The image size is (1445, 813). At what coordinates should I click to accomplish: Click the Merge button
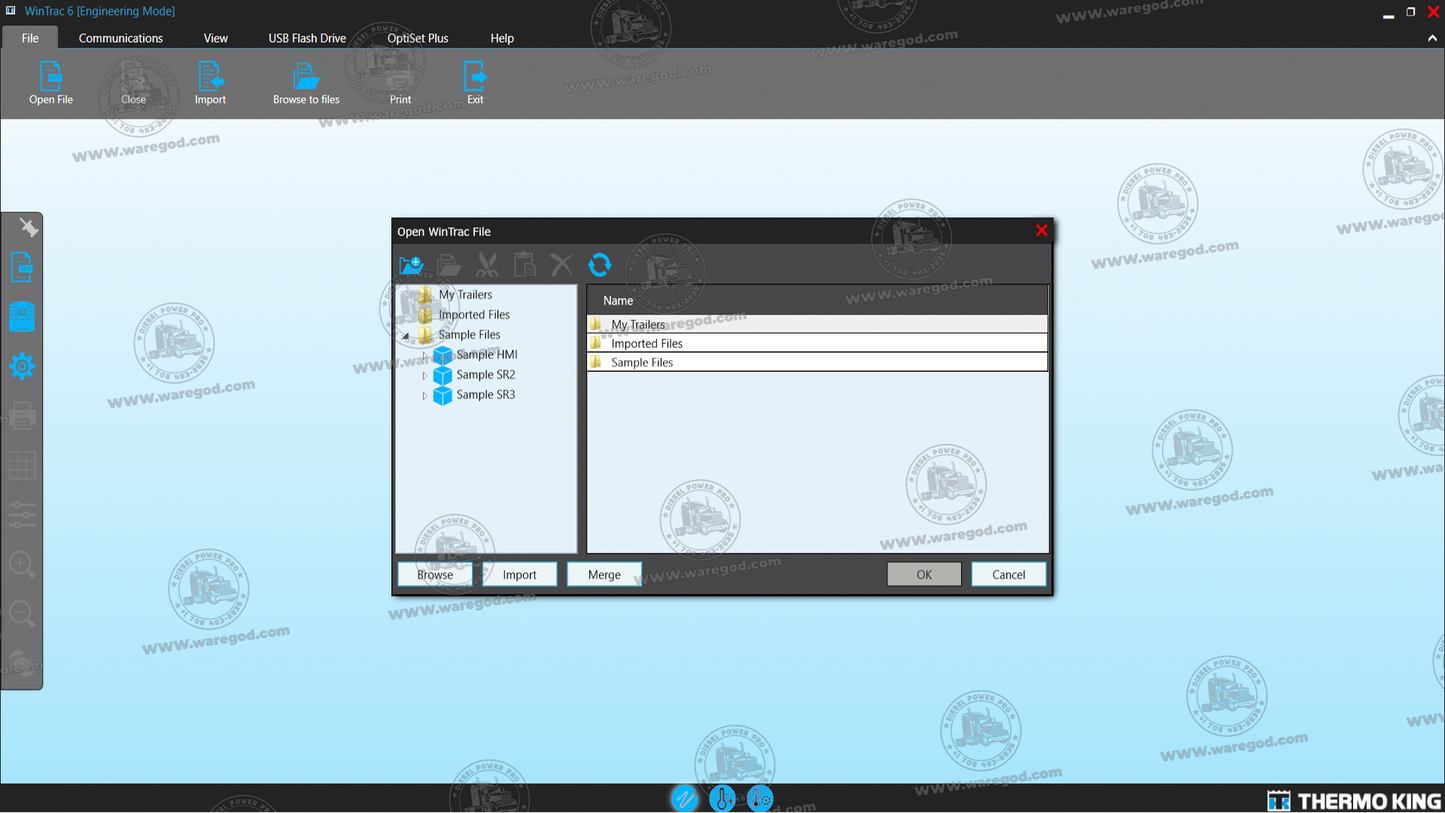pos(604,574)
